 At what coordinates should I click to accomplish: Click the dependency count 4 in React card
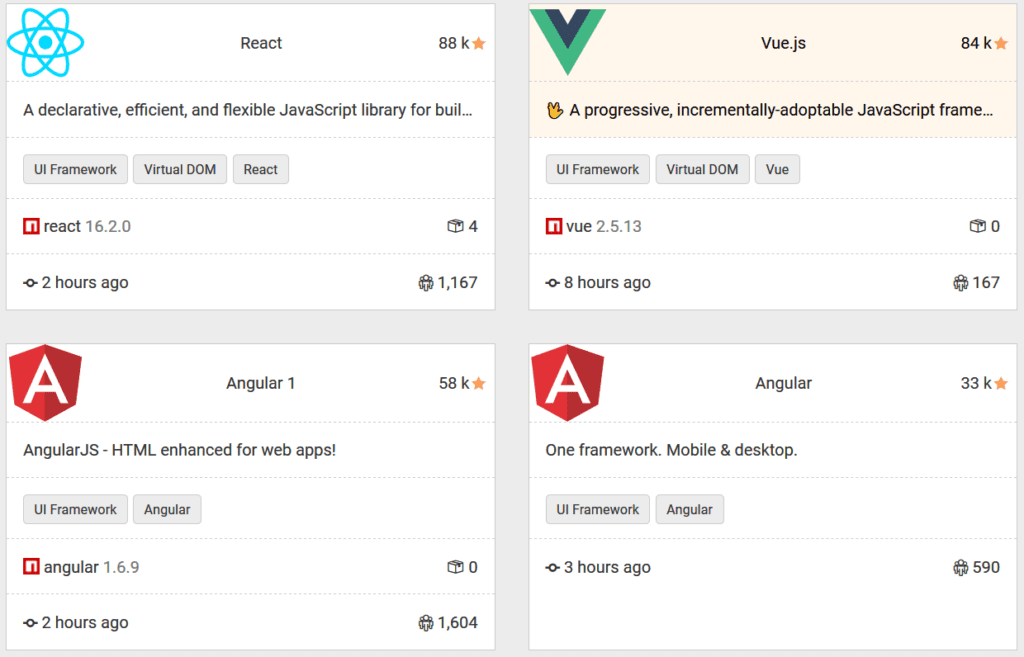tap(473, 227)
